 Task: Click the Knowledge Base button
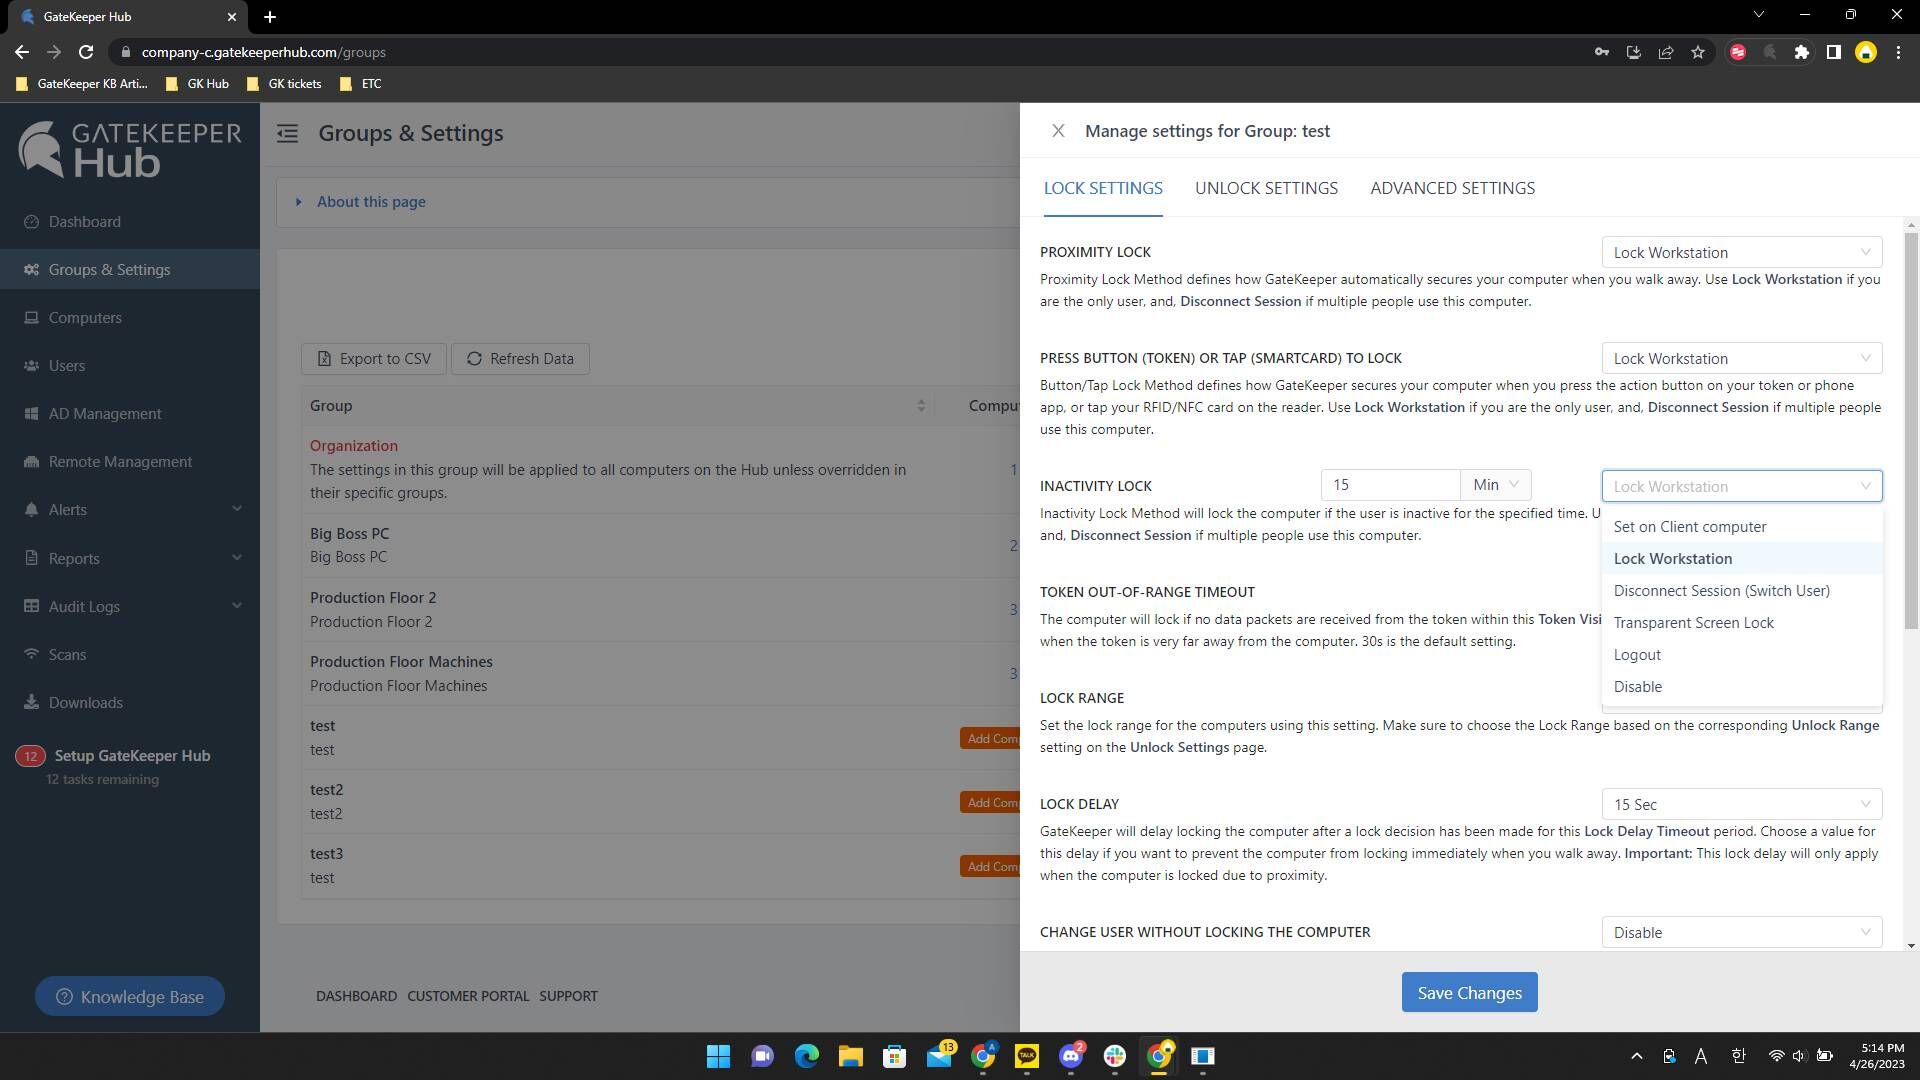(130, 997)
